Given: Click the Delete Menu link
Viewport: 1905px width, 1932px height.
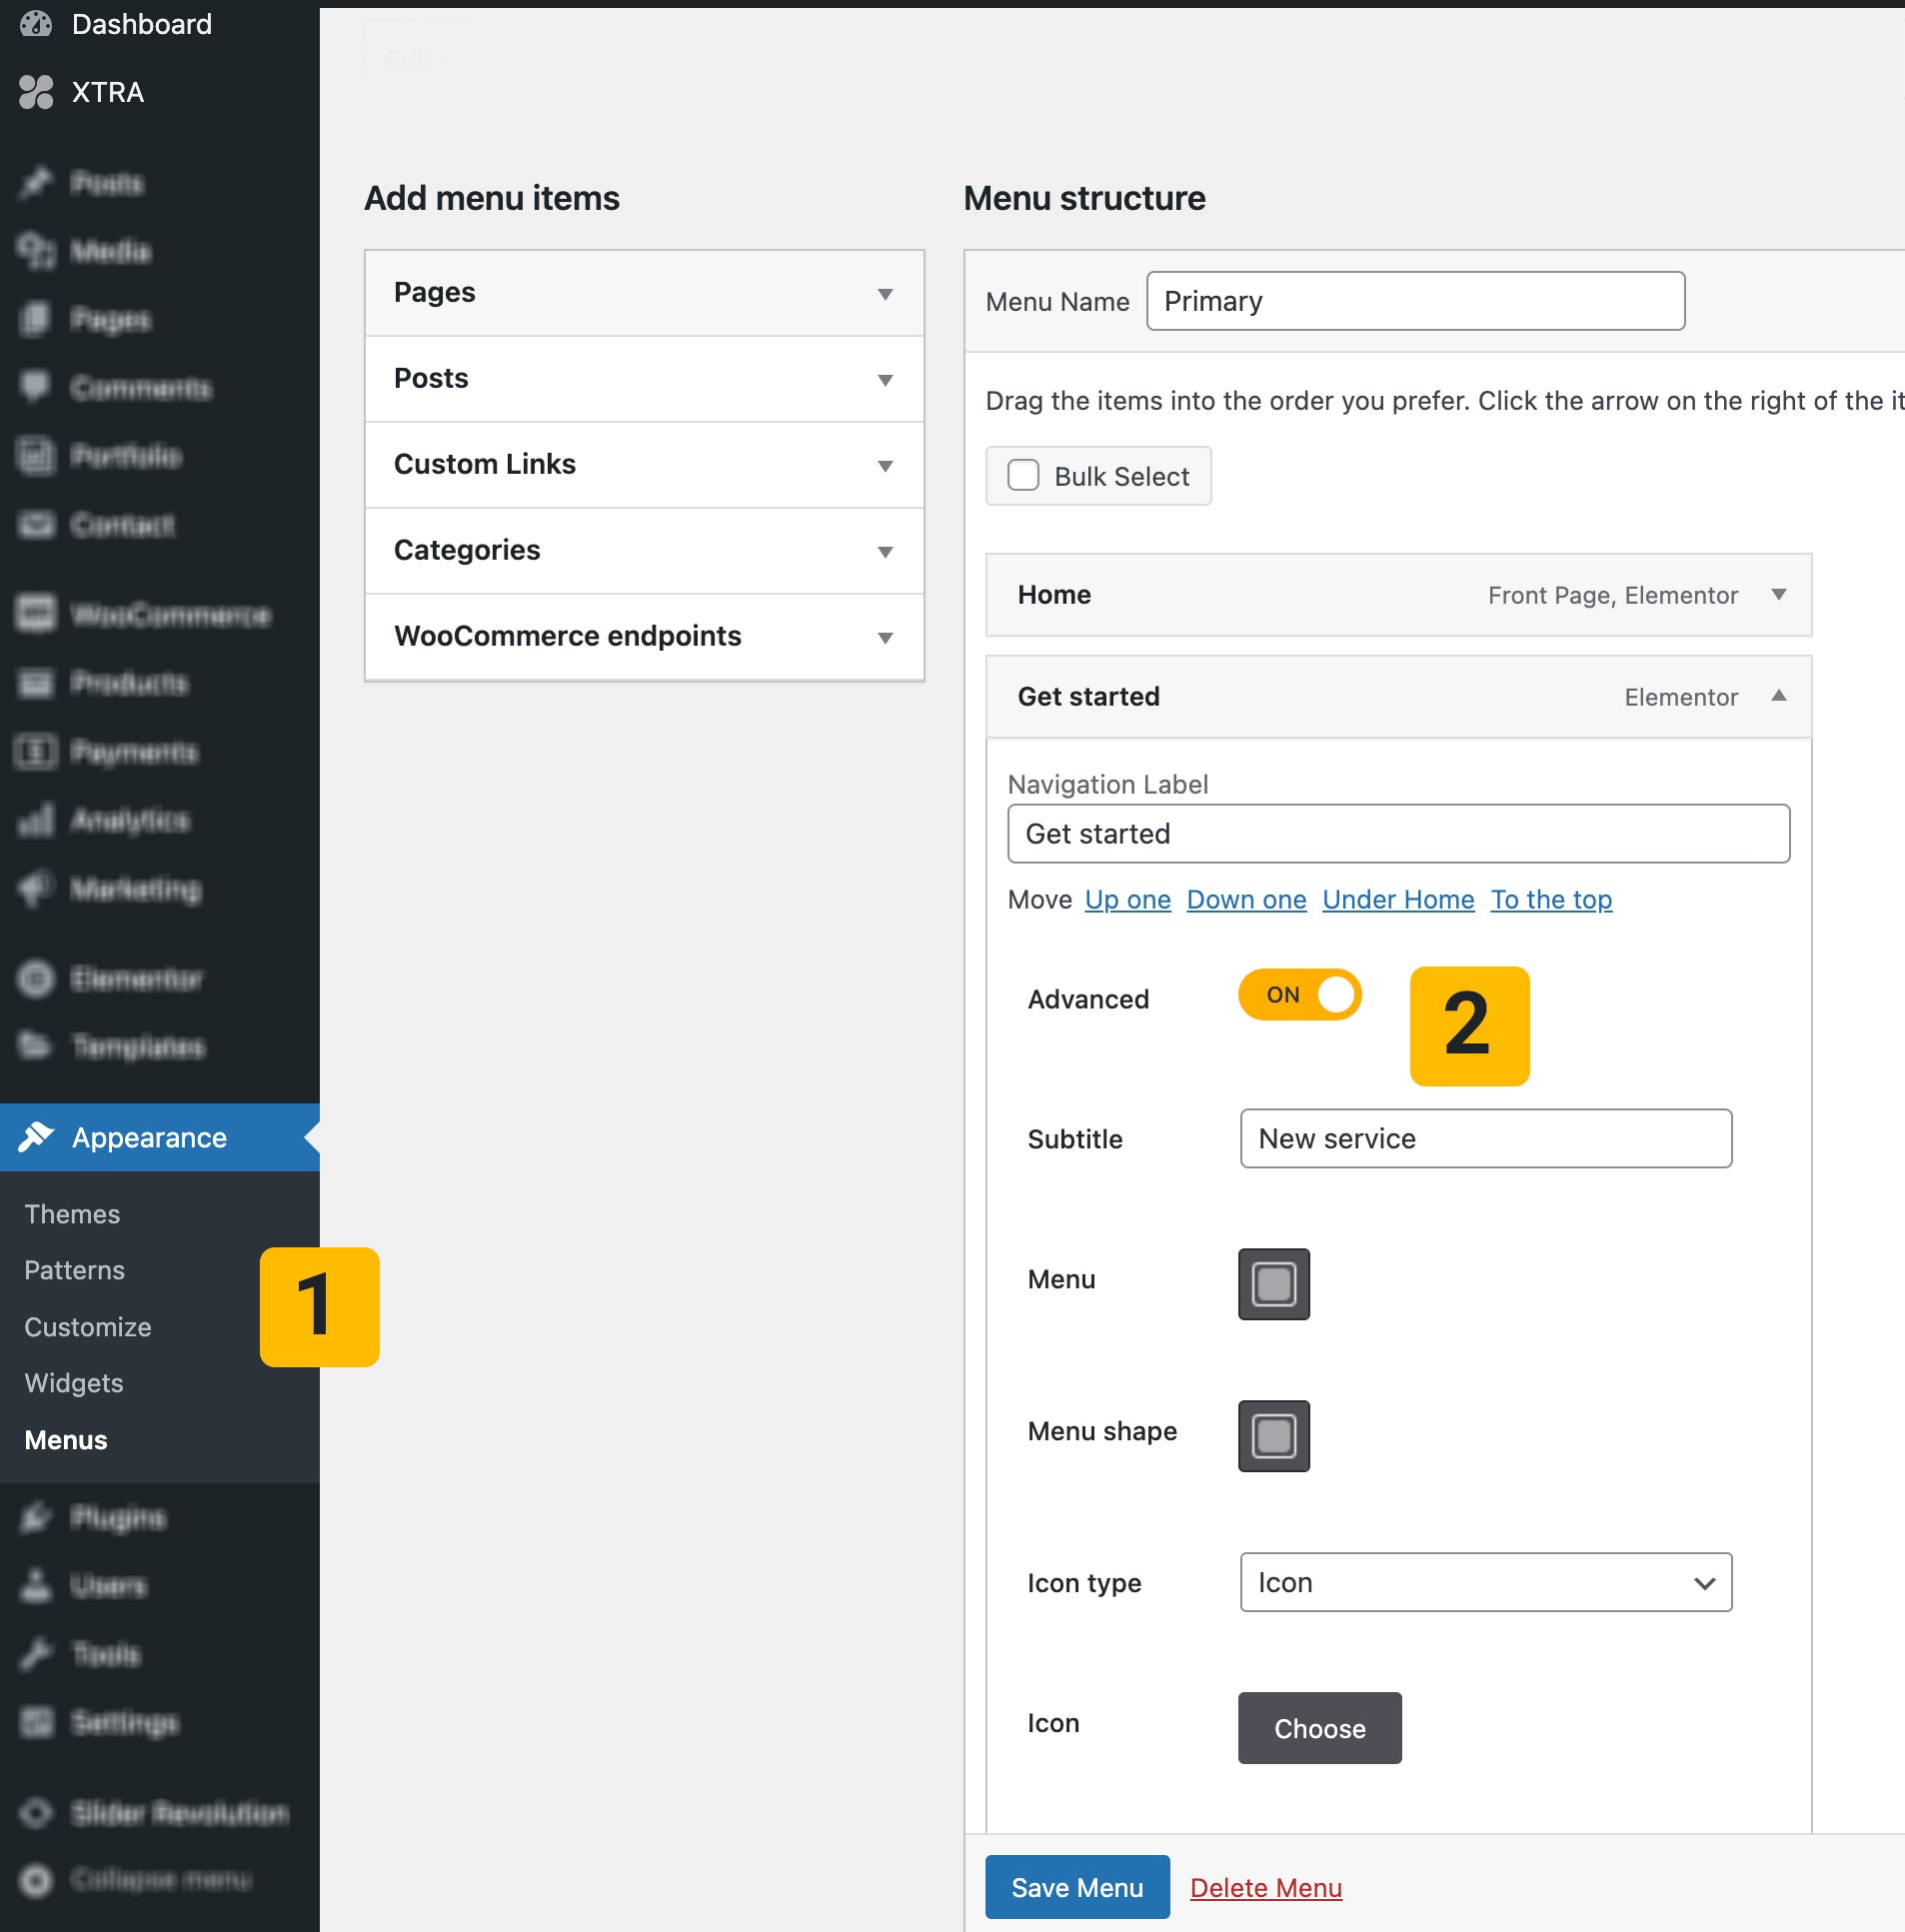Looking at the screenshot, I should click(1265, 1887).
